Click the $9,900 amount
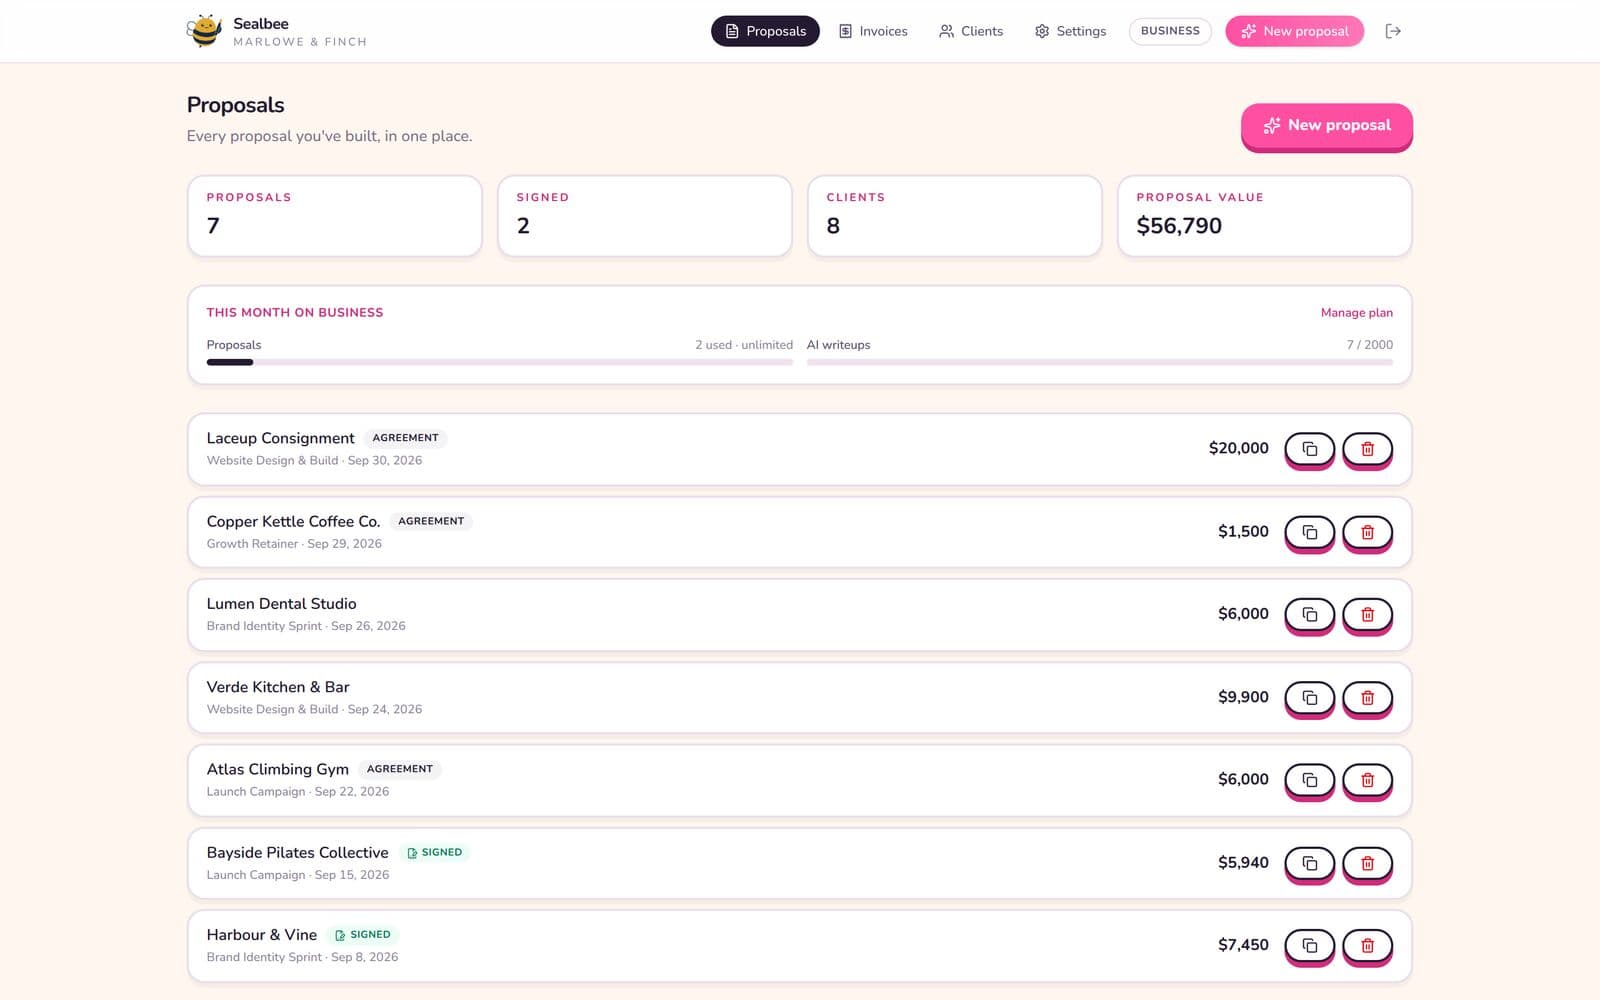Image resolution: width=1600 pixels, height=1000 pixels. click(x=1243, y=696)
